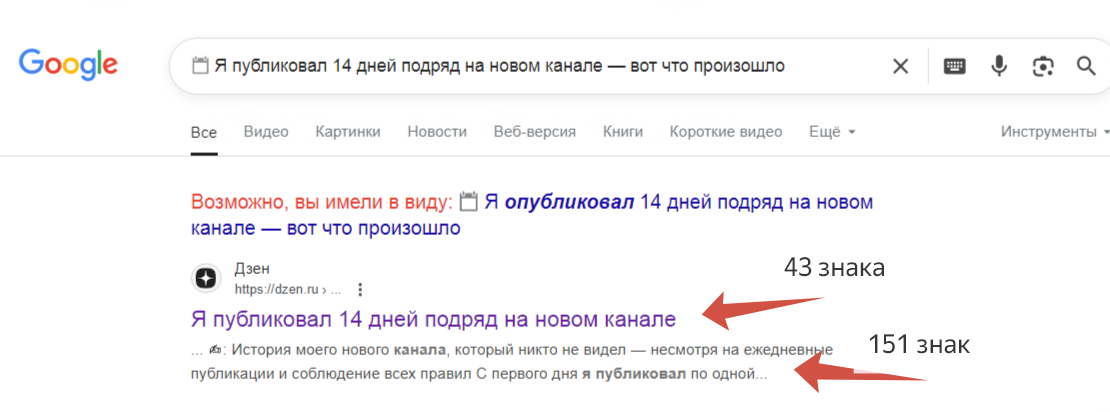Click the suggested query with опубликовал
Image resolution: width=1110 pixels, height=412 pixels.
(x=532, y=216)
